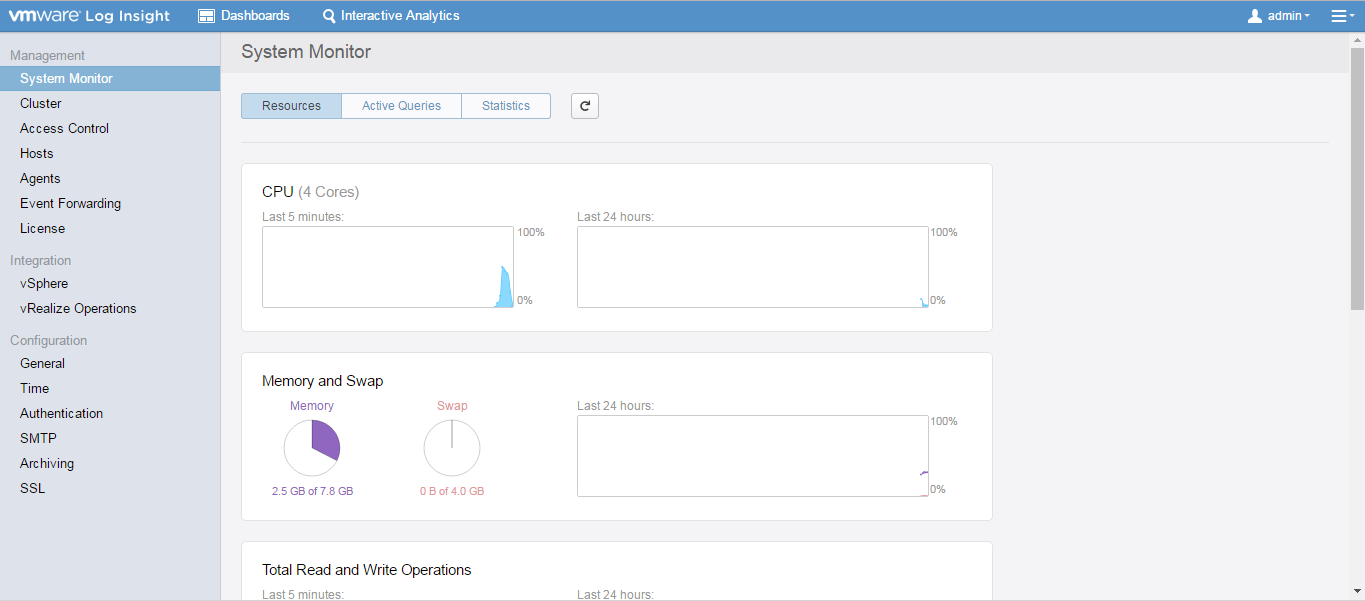Open the Cluster management page

[x=41, y=103]
